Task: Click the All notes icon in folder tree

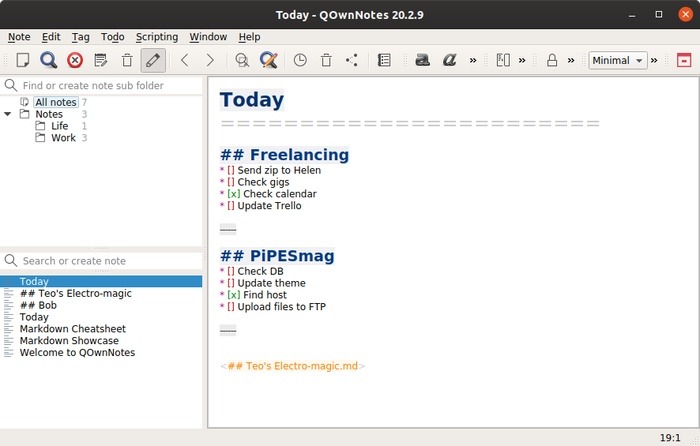Action: click(25, 102)
